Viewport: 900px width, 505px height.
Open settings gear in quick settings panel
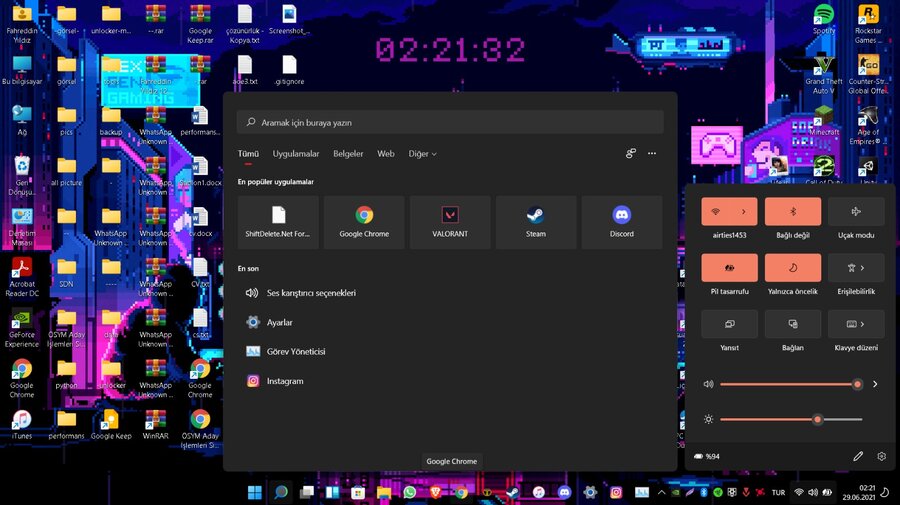881,456
